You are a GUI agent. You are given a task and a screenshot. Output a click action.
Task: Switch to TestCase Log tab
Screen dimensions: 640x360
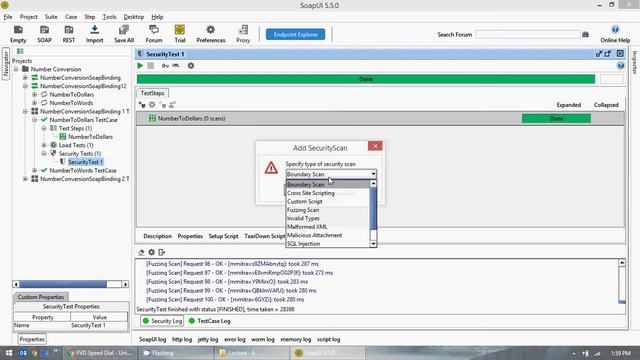[209, 321]
